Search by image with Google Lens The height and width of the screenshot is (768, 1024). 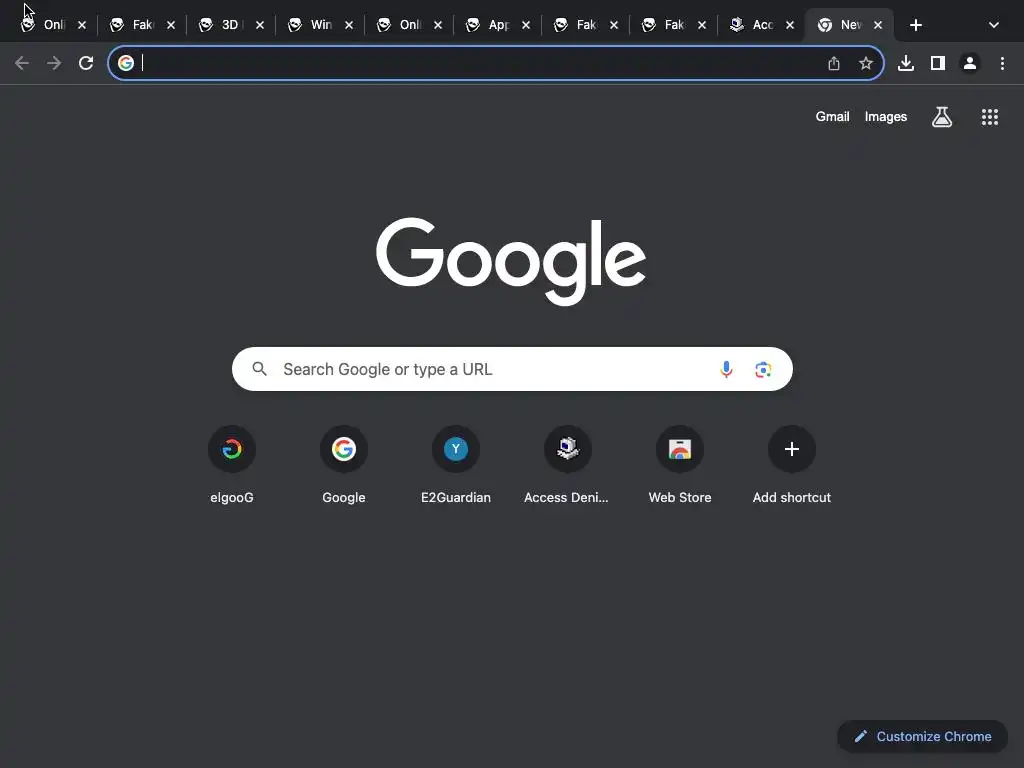pyautogui.click(x=763, y=369)
